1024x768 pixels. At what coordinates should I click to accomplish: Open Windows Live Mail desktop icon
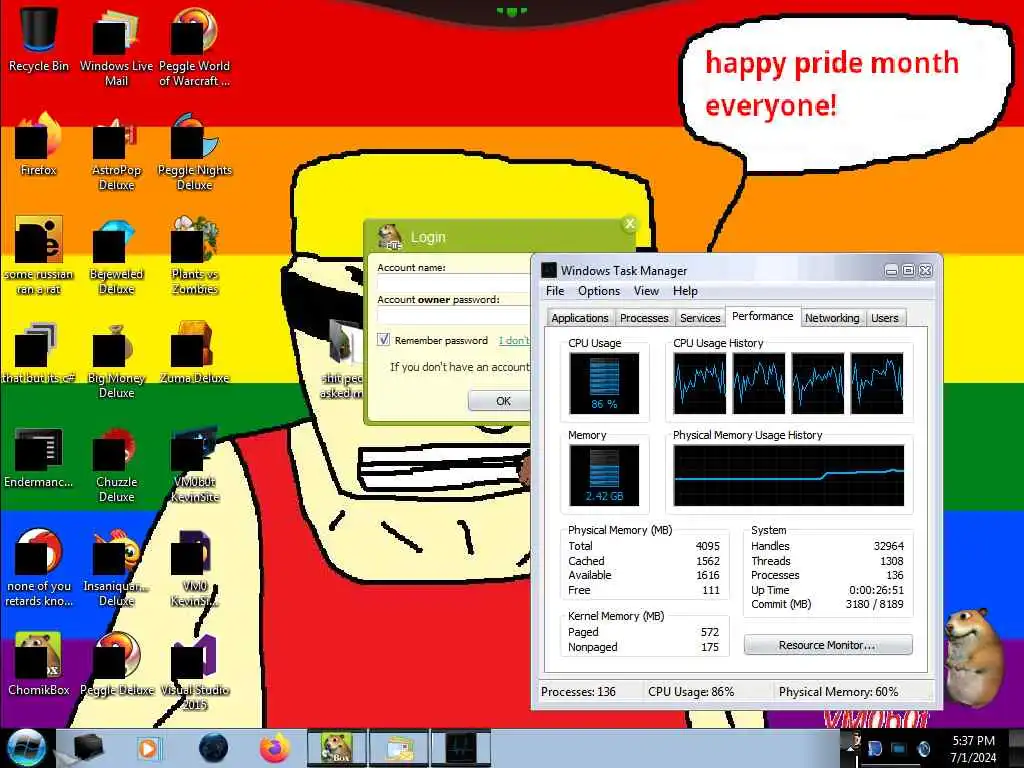click(116, 47)
